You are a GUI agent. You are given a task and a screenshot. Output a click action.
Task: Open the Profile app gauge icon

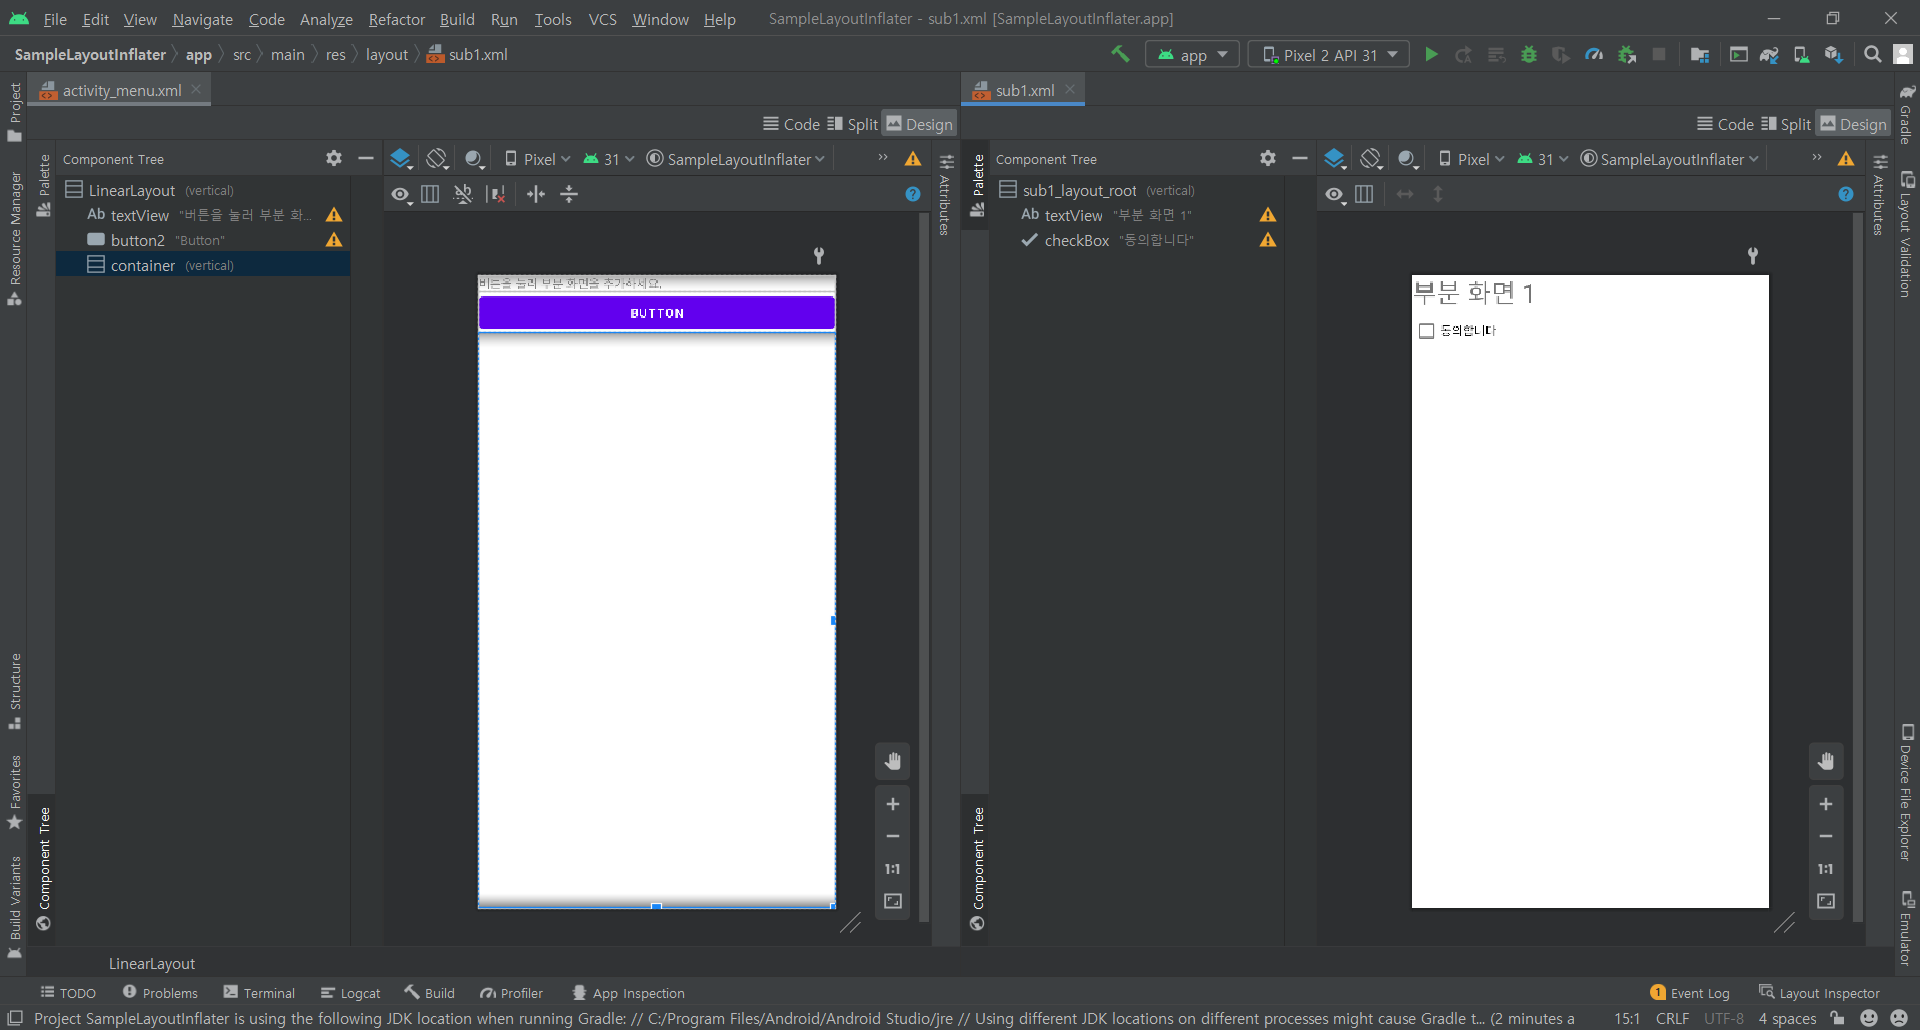pyautogui.click(x=1594, y=54)
